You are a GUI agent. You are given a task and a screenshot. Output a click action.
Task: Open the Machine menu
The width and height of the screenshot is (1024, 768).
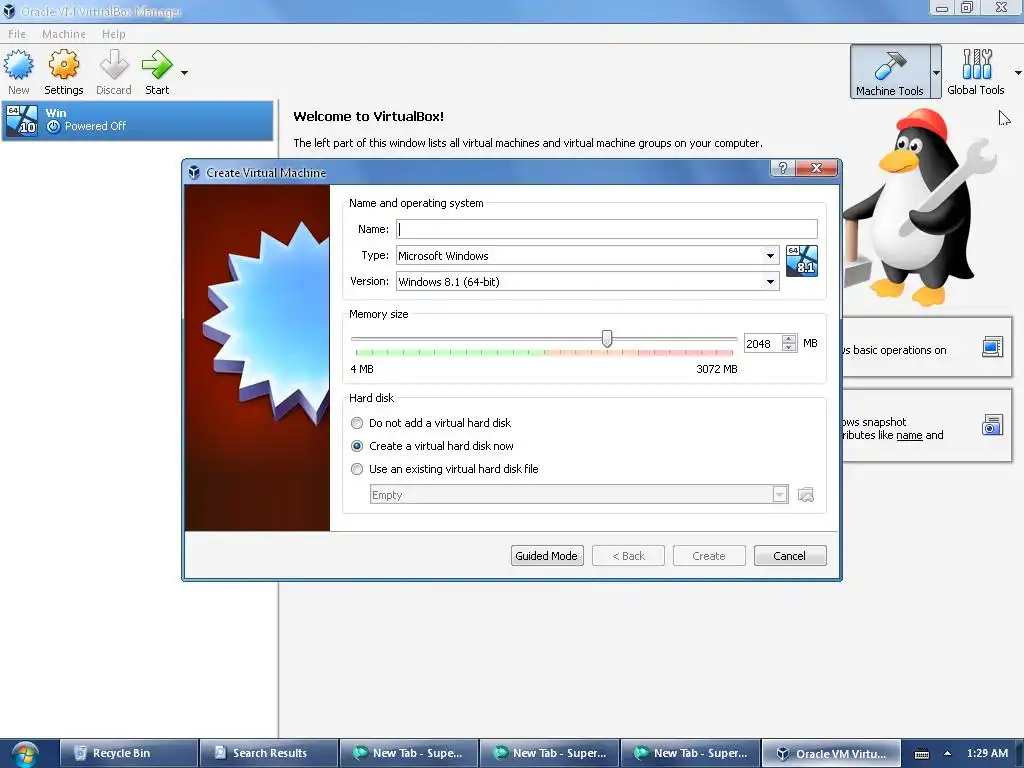coord(63,34)
